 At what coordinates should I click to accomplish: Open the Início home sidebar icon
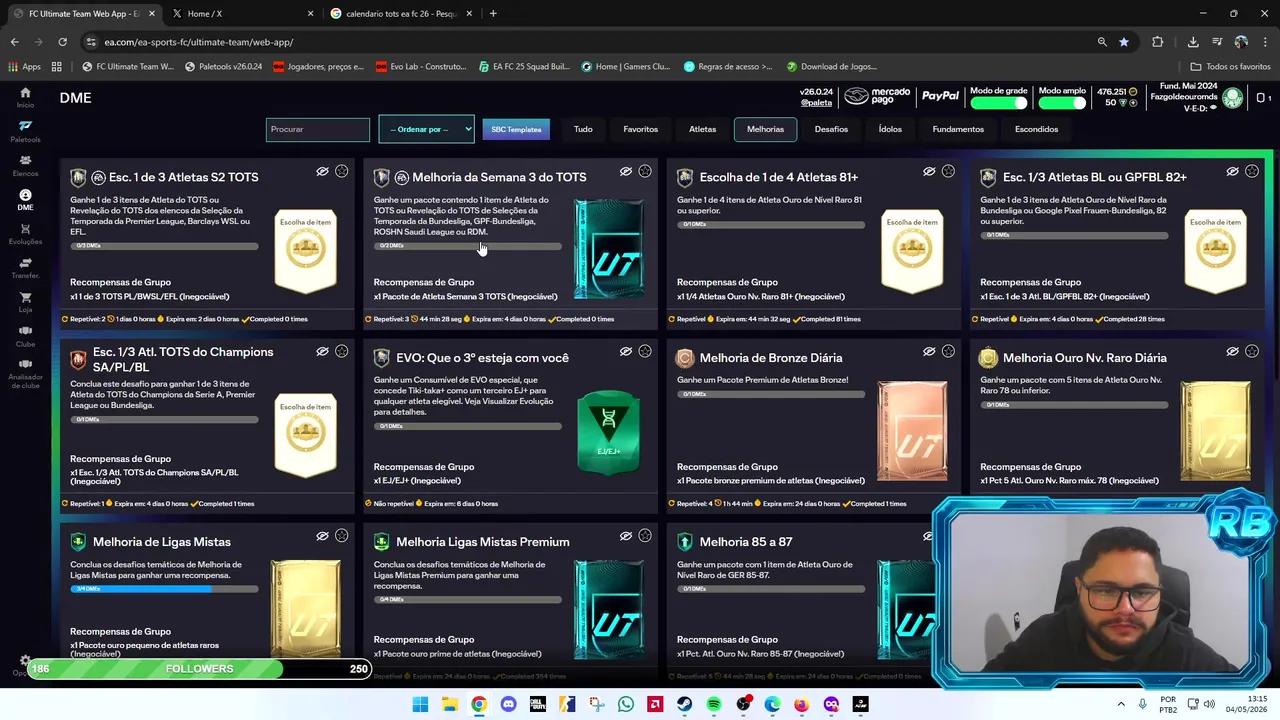(25, 96)
